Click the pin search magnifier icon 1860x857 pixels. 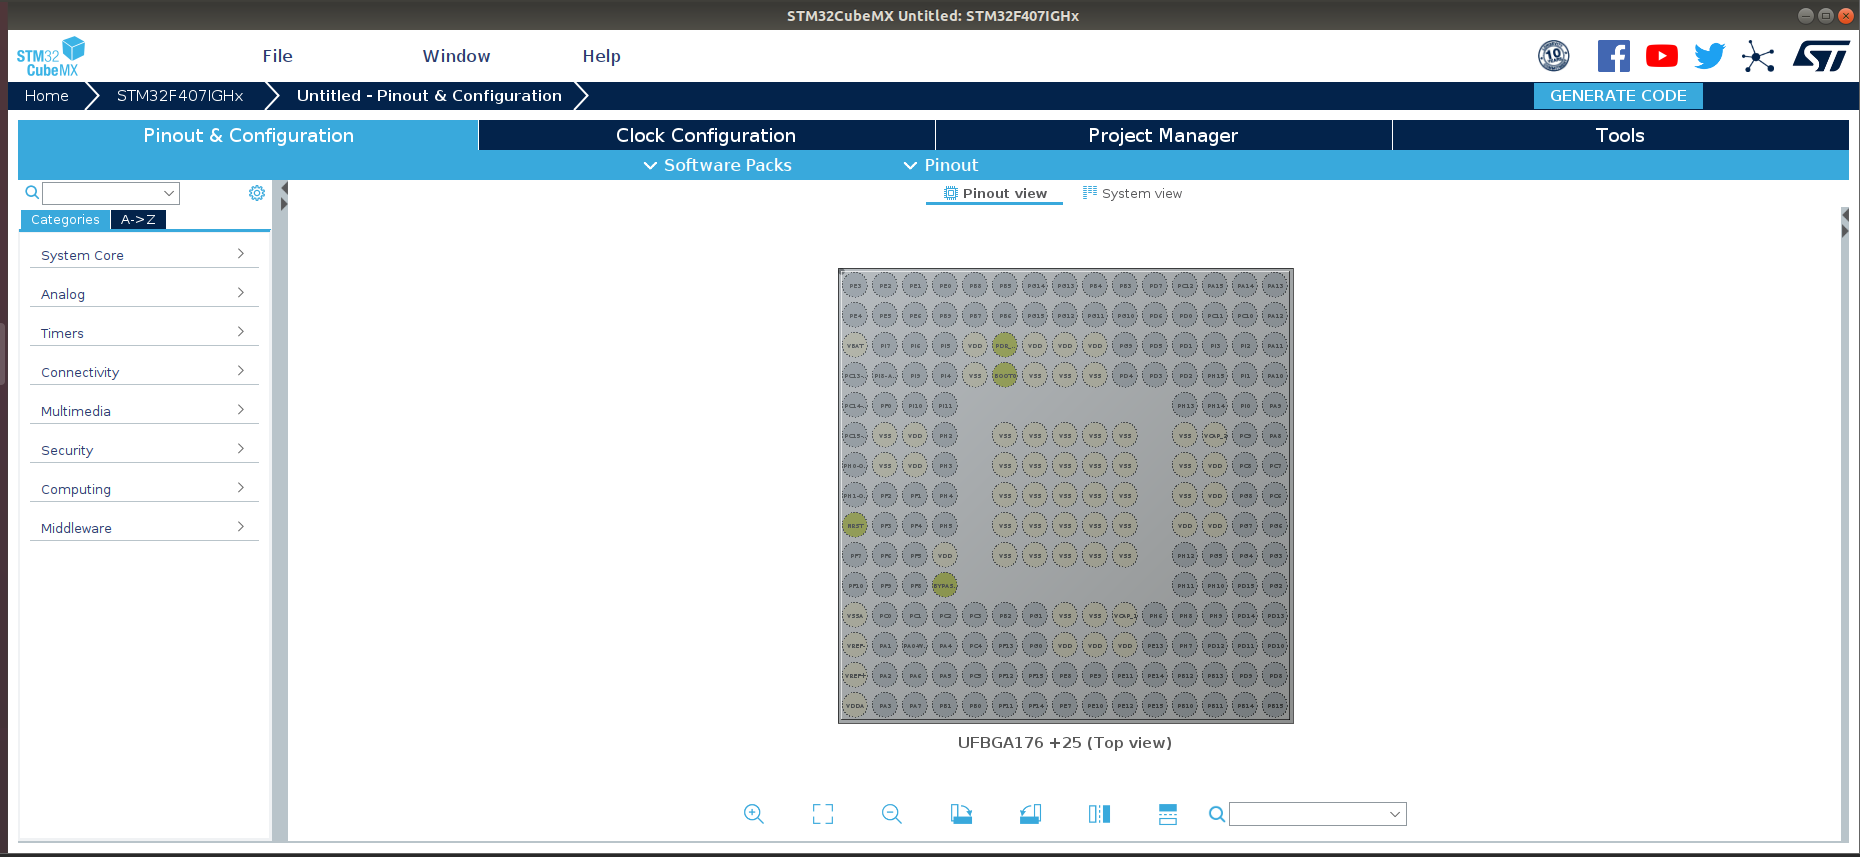click(x=1217, y=814)
